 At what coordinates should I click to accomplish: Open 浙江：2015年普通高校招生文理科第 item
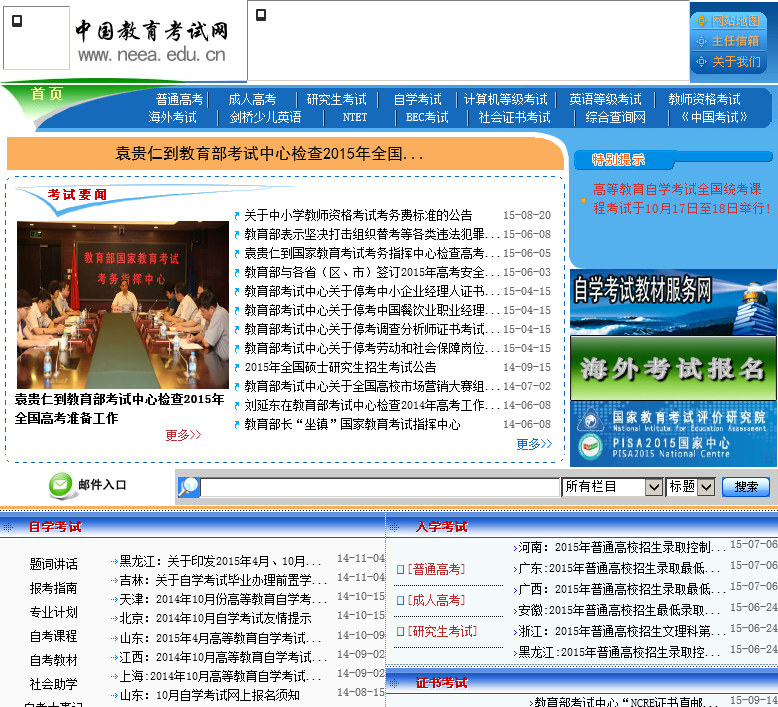click(x=622, y=632)
